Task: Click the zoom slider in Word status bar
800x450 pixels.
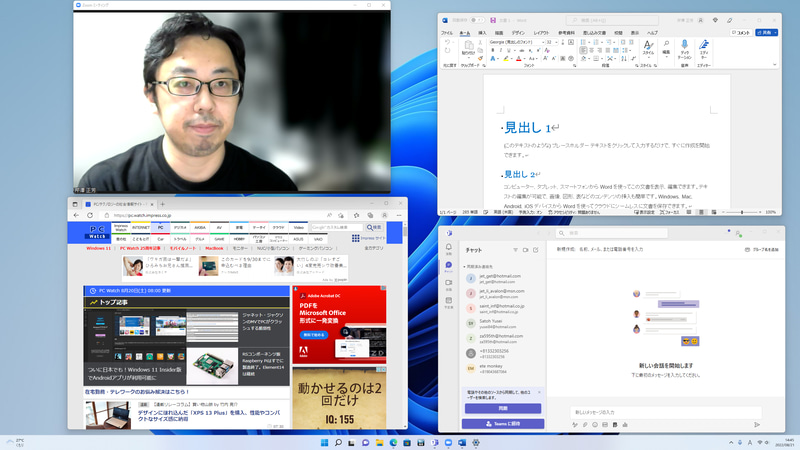Action: coord(742,212)
